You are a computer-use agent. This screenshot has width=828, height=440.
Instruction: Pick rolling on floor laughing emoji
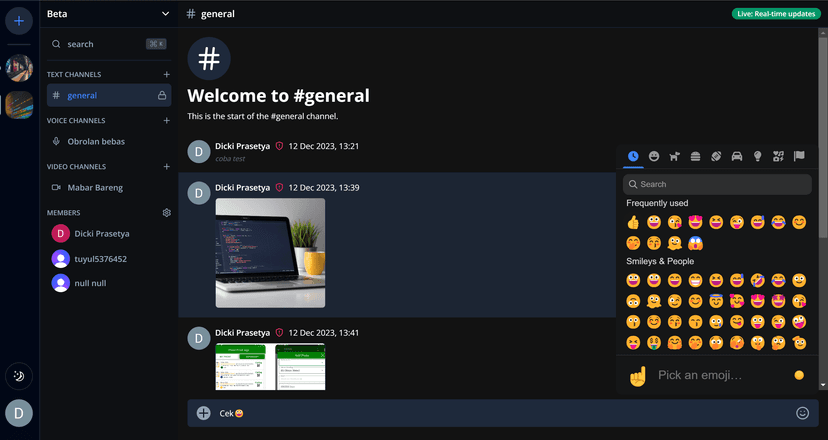pyautogui.click(x=758, y=280)
